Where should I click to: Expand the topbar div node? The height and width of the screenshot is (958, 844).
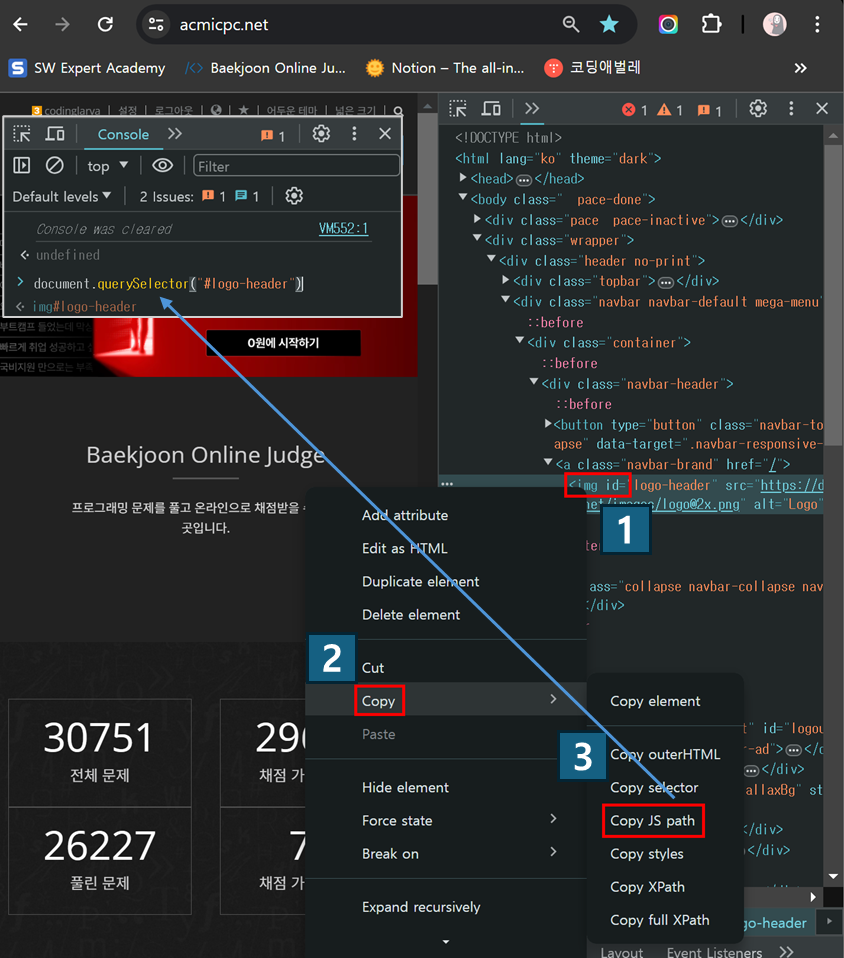[505, 280]
